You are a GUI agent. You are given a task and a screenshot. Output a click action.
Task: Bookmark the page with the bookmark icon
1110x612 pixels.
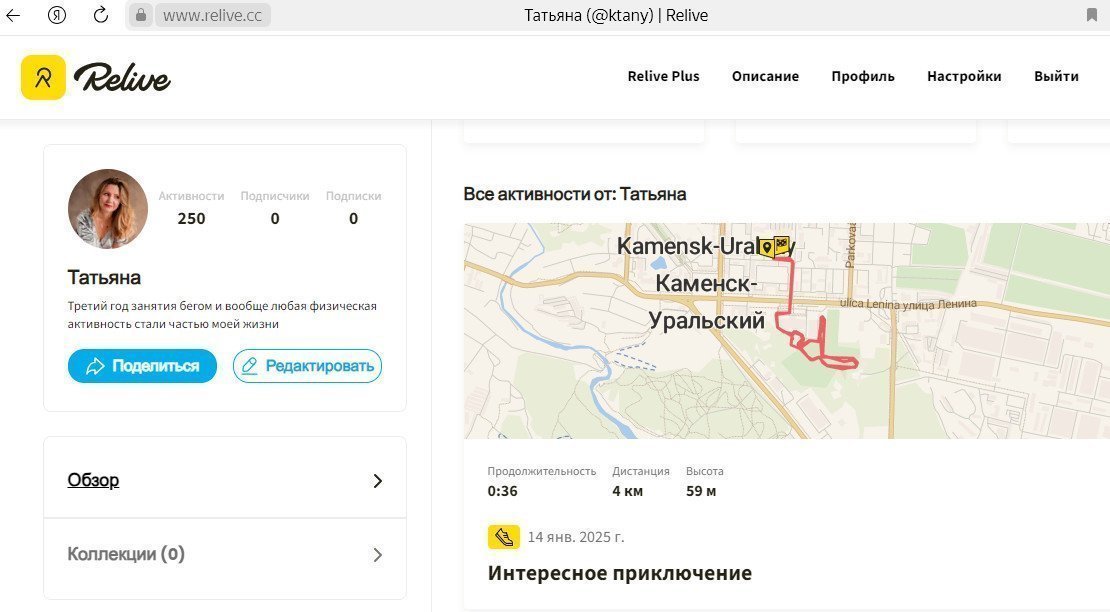point(1092,15)
